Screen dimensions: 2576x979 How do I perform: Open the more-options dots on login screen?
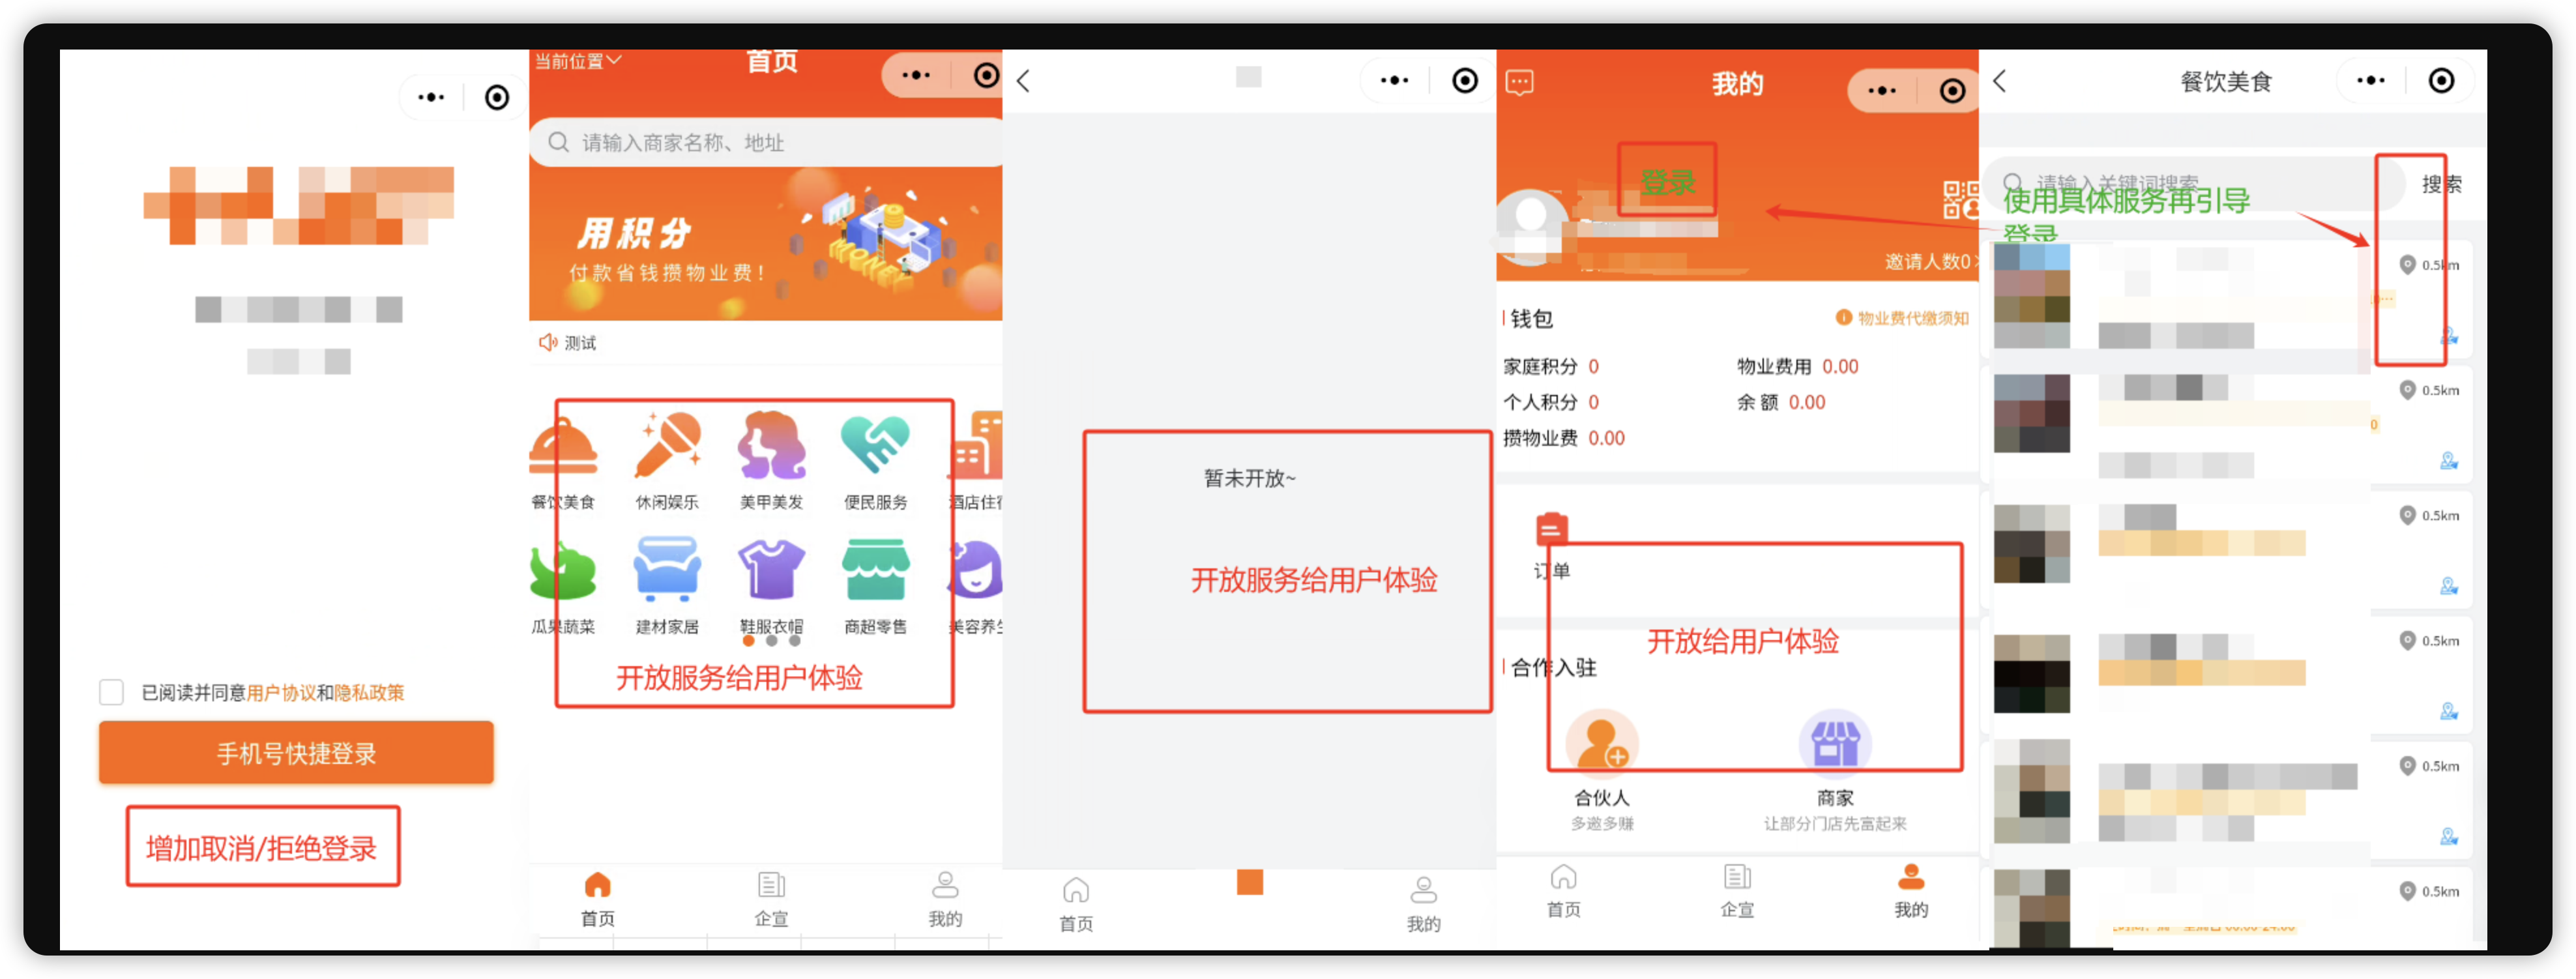pos(431,97)
